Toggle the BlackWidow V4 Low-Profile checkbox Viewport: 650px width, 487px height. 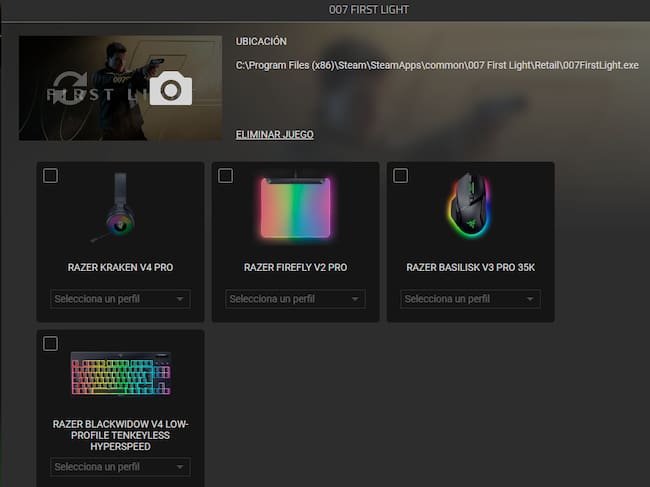[50, 344]
